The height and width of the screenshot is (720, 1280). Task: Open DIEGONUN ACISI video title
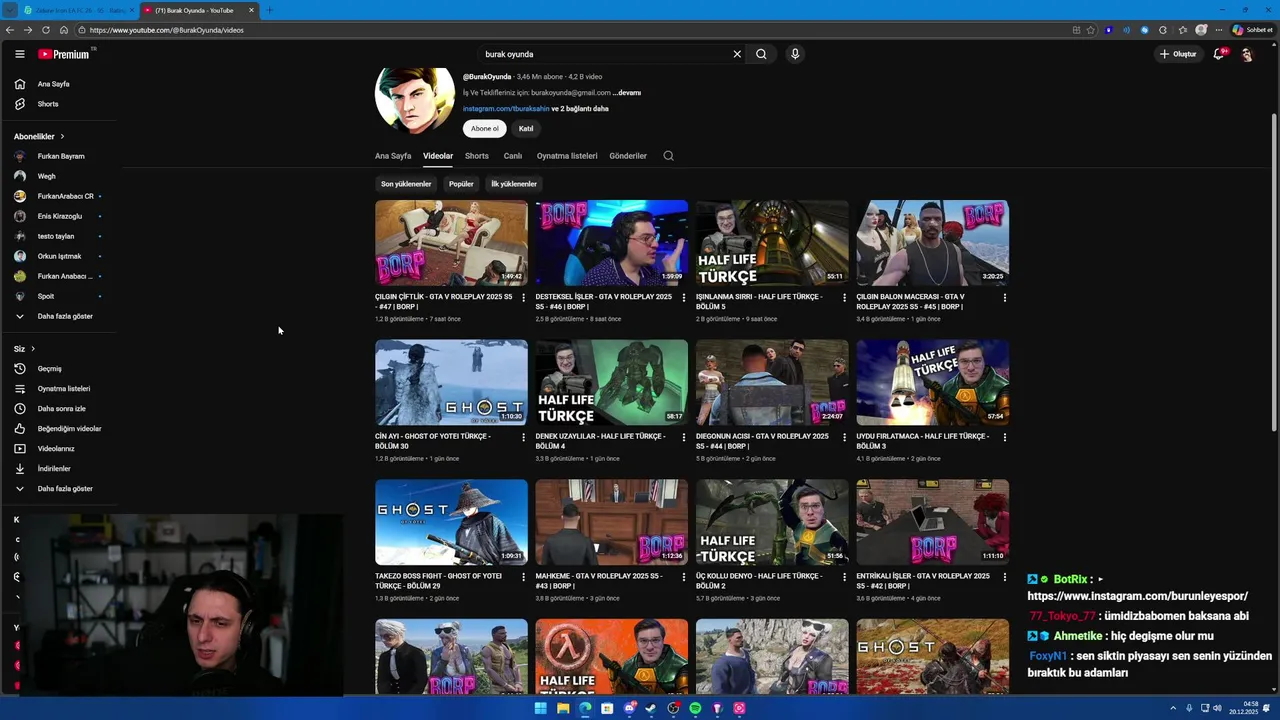tap(762, 441)
